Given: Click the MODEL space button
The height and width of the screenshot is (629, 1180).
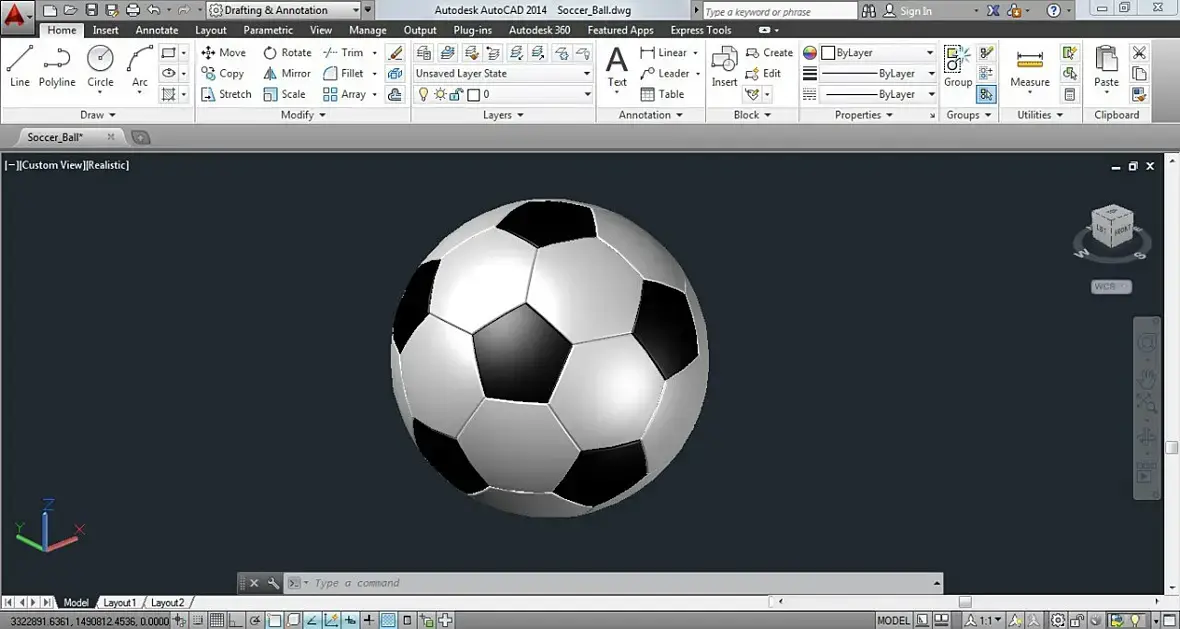Looking at the screenshot, I should point(893,621).
